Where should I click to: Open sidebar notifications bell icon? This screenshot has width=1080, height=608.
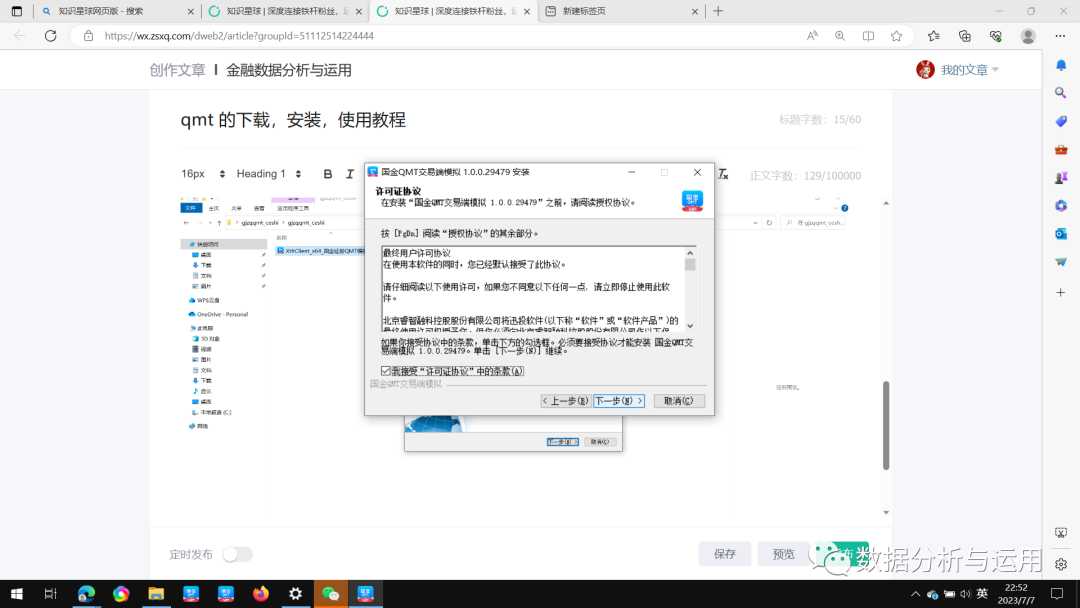pyautogui.click(x=1061, y=65)
